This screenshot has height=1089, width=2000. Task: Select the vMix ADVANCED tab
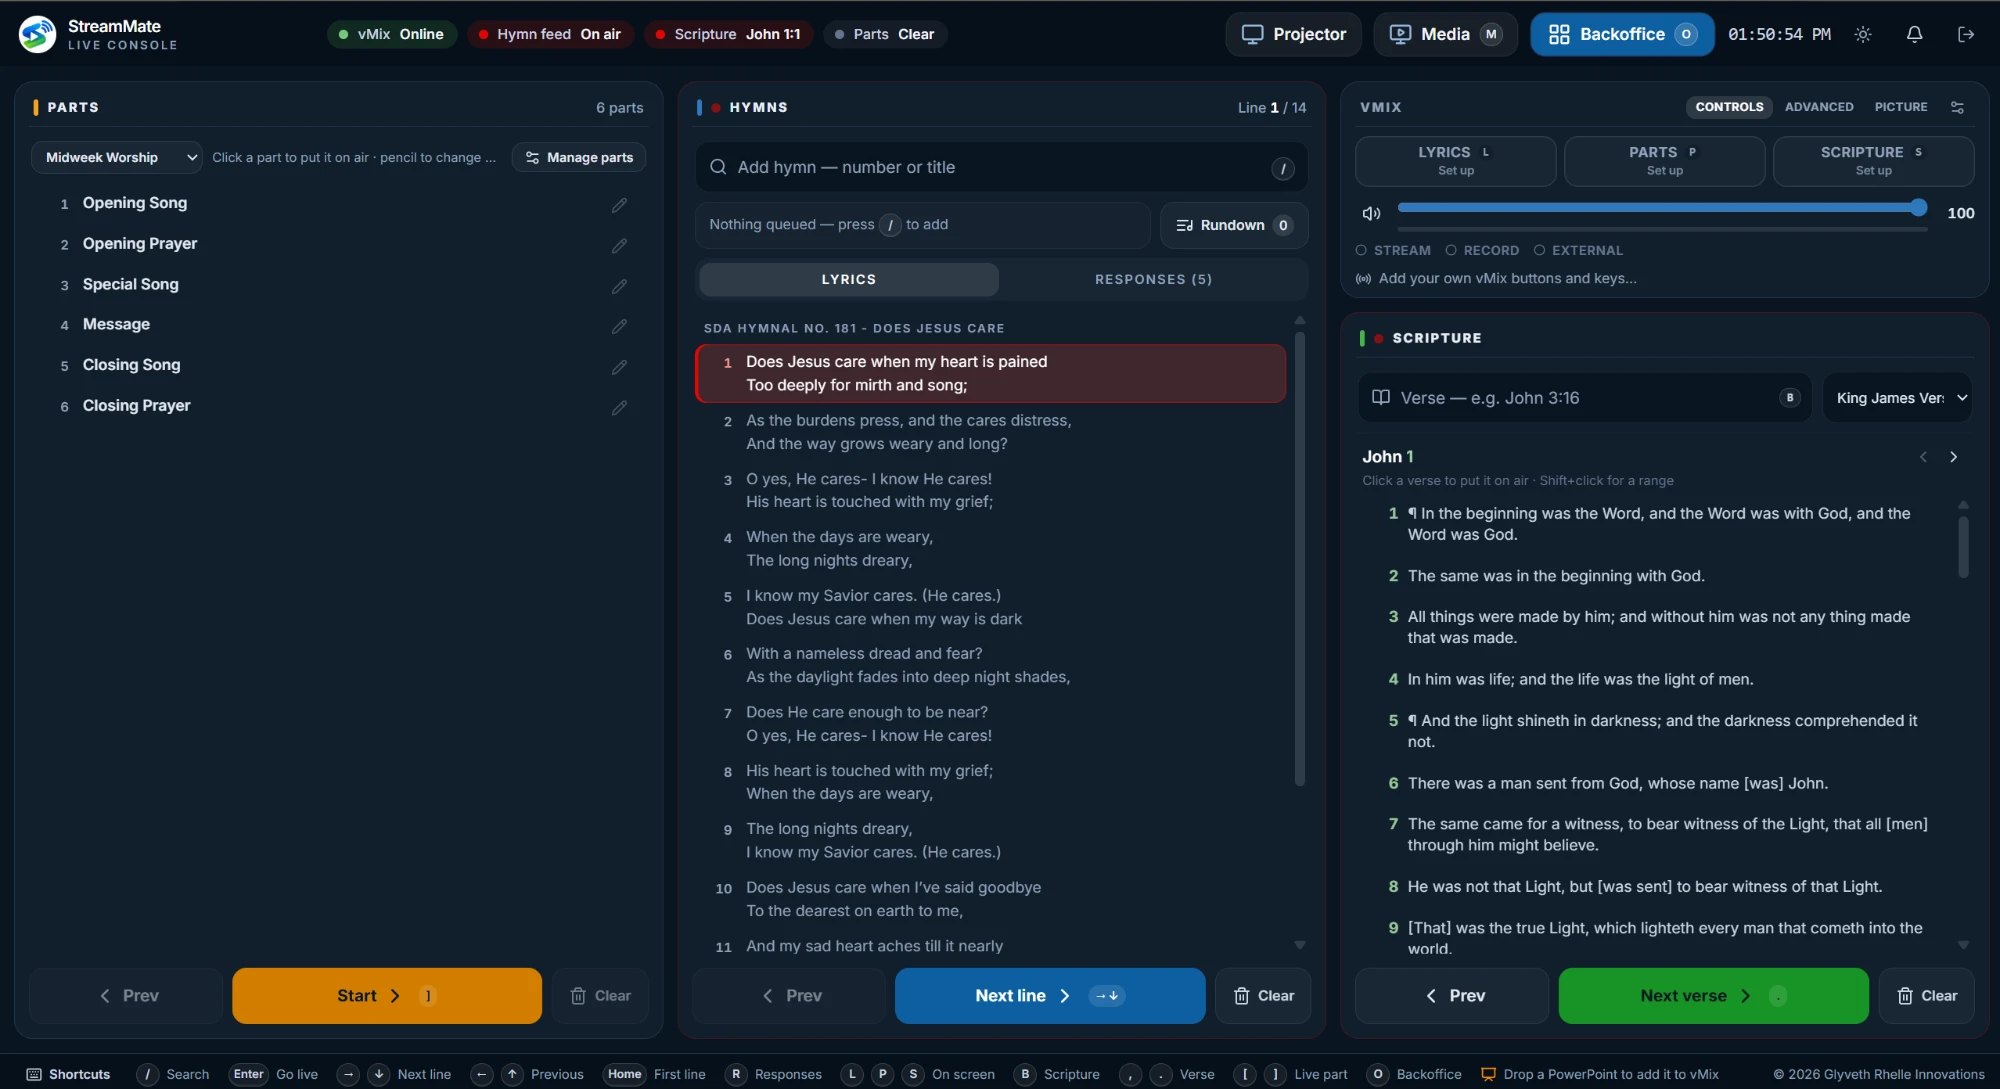[1819, 107]
